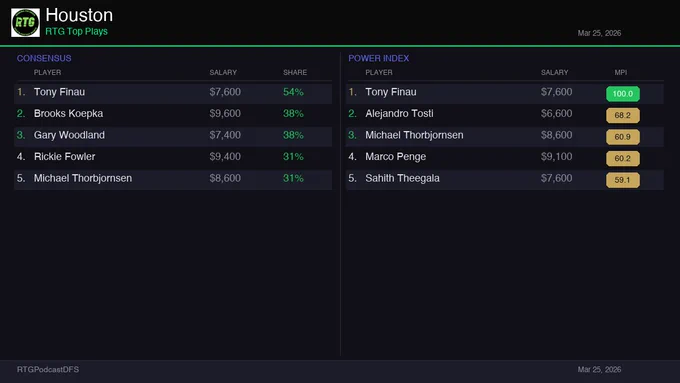This screenshot has width=680, height=383.
Task: Click the 59.1 MPI badge for Theegala
Action: point(622,180)
